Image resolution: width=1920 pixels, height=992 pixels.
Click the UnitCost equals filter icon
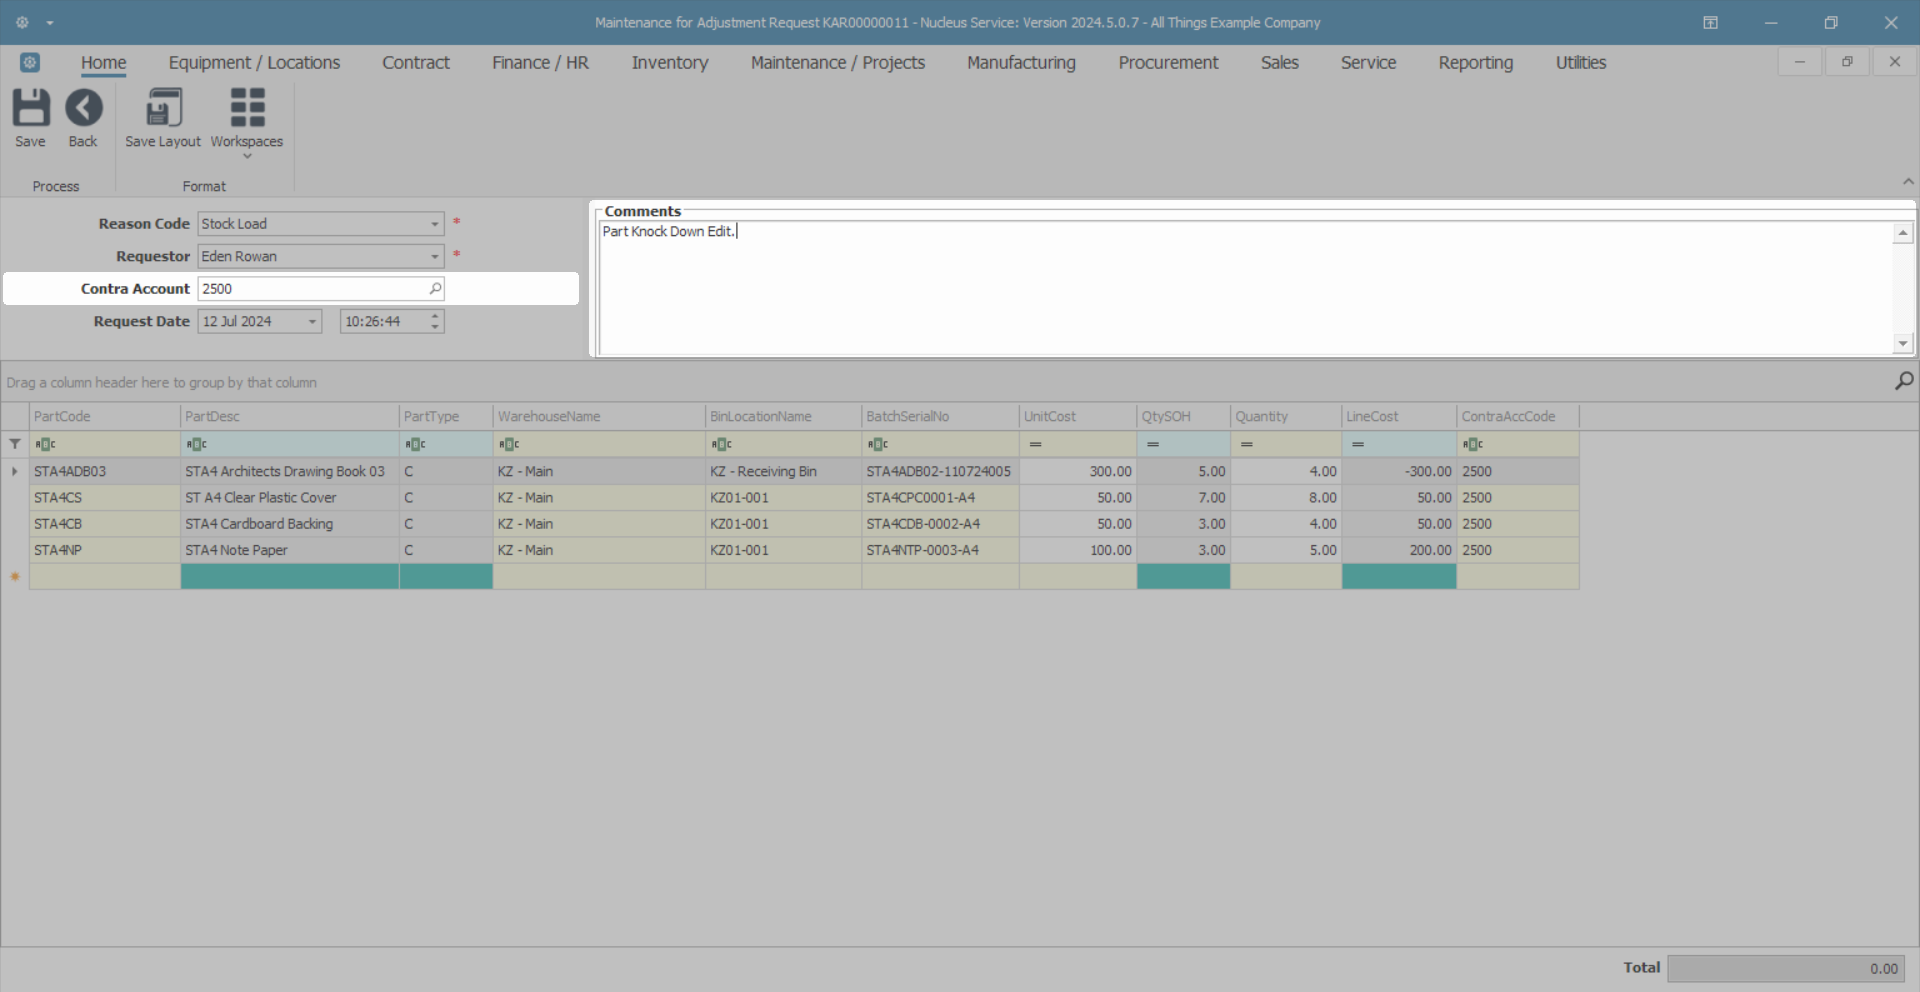coord(1036,444)
